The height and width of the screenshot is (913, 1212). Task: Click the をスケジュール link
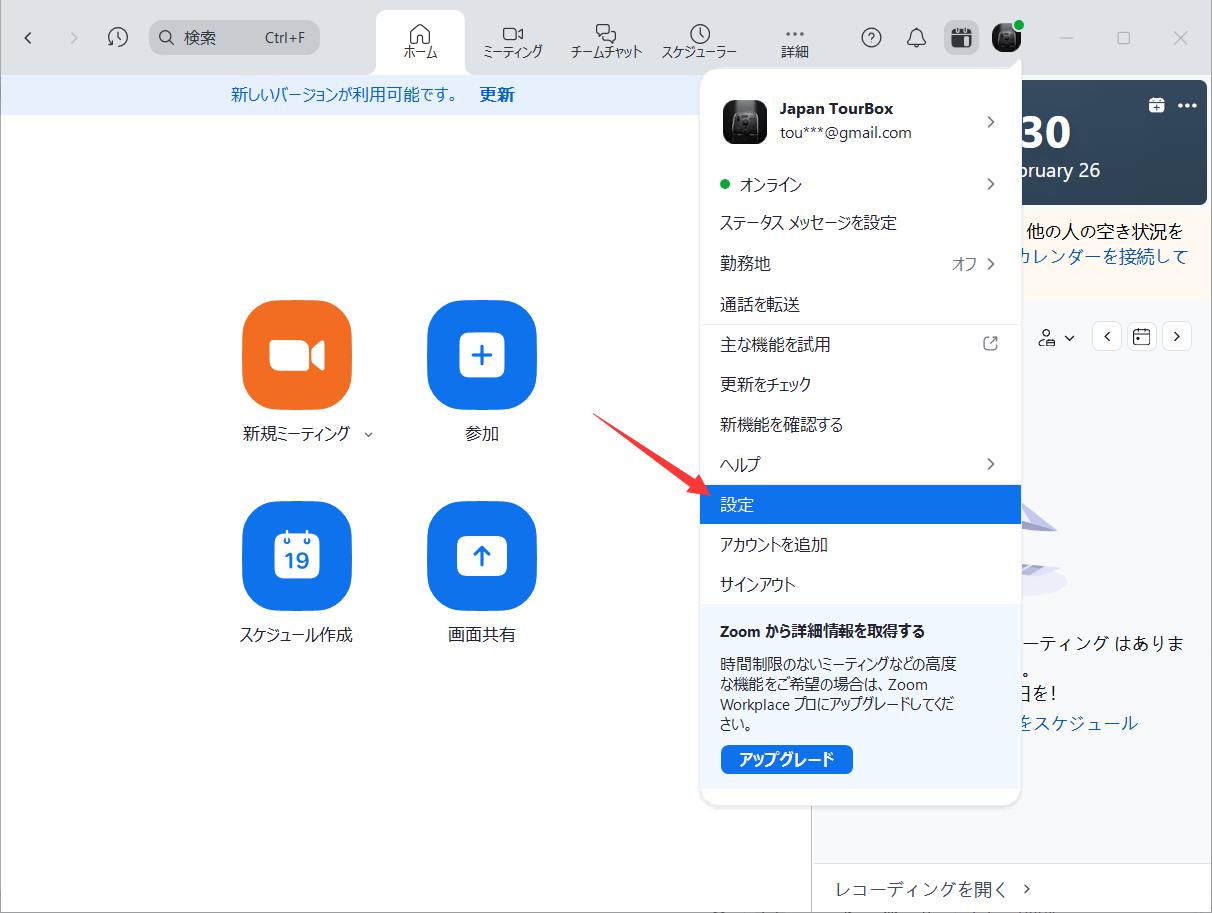tap(1079, 722)
